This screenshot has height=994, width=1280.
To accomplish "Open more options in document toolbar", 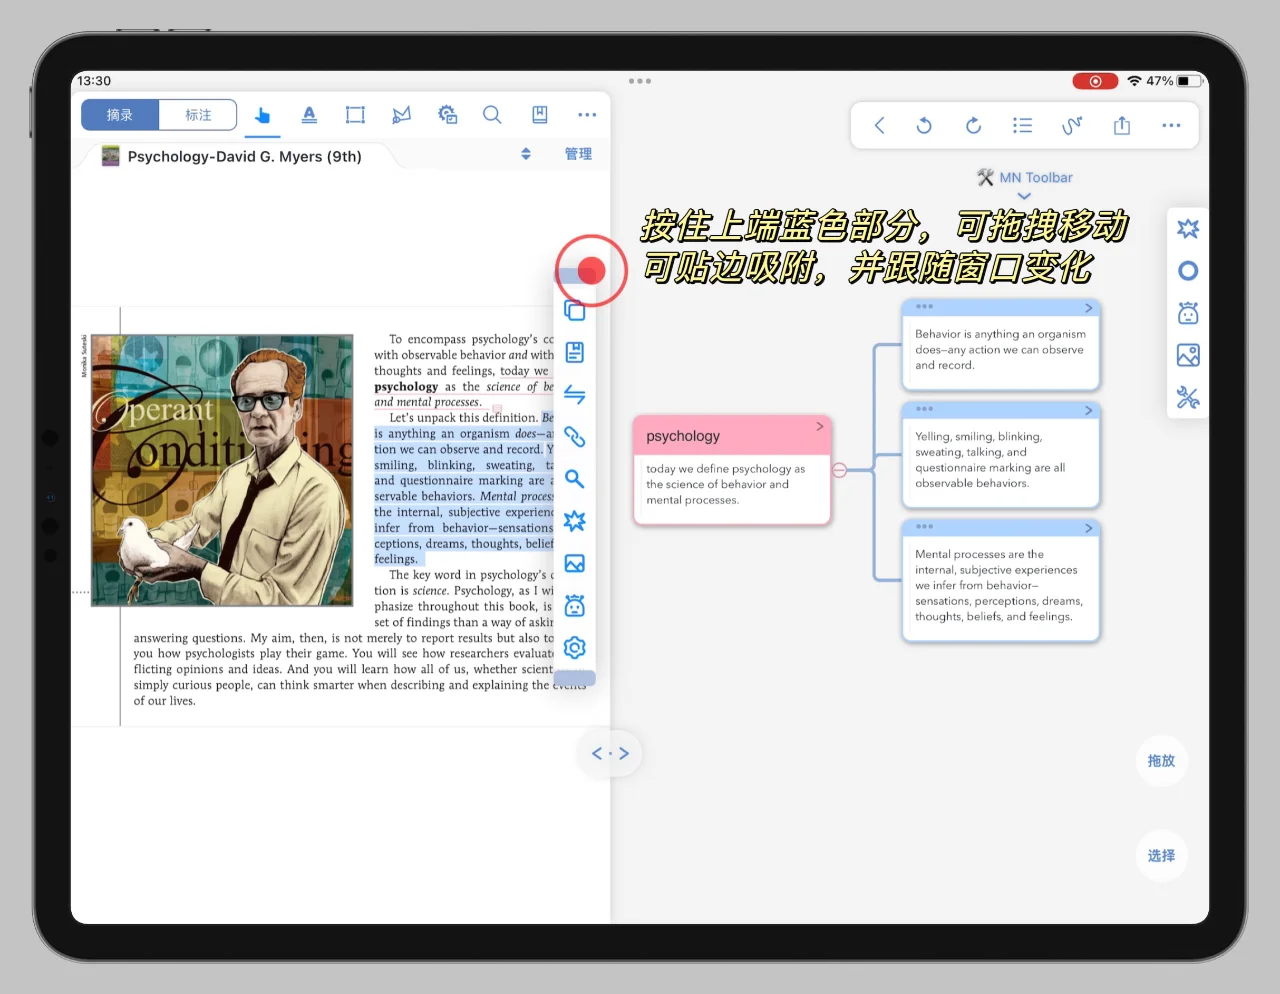I will (x=587, y=115).
